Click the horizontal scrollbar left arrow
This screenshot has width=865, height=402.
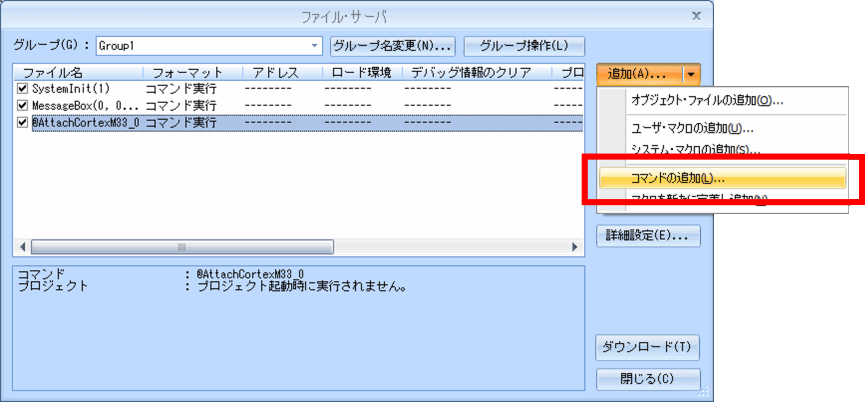(x=22, y=246)
